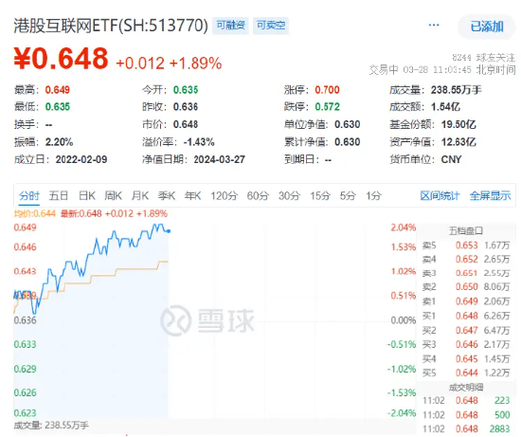
Task: Choose the 60分 interval tab
Action: pos(258,196)
